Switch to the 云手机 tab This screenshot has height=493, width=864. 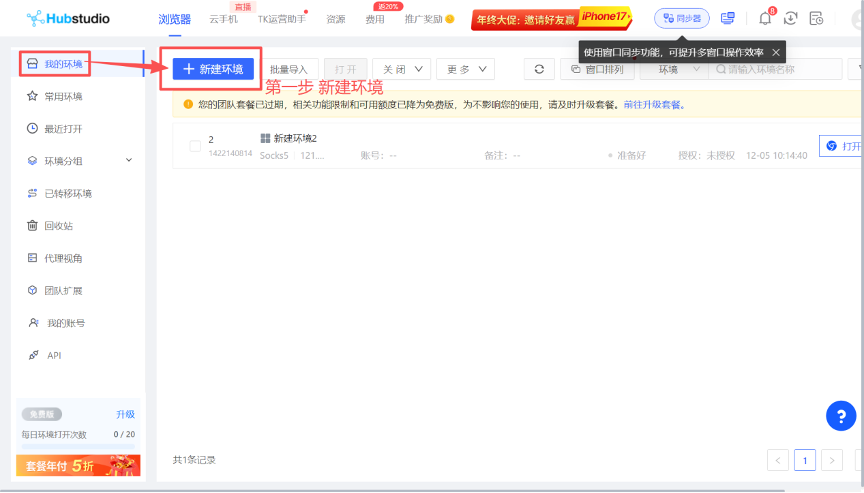click(x=223, y=19)
